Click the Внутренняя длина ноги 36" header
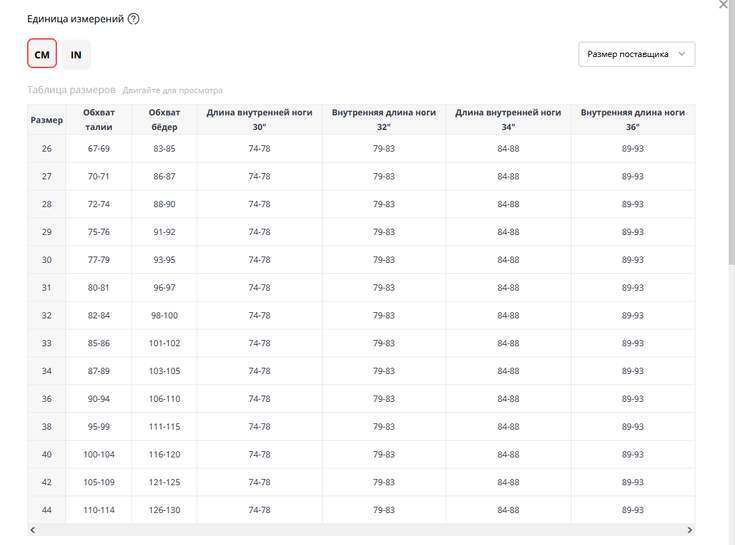The image size is (735, 545). (x=632, y=120)
